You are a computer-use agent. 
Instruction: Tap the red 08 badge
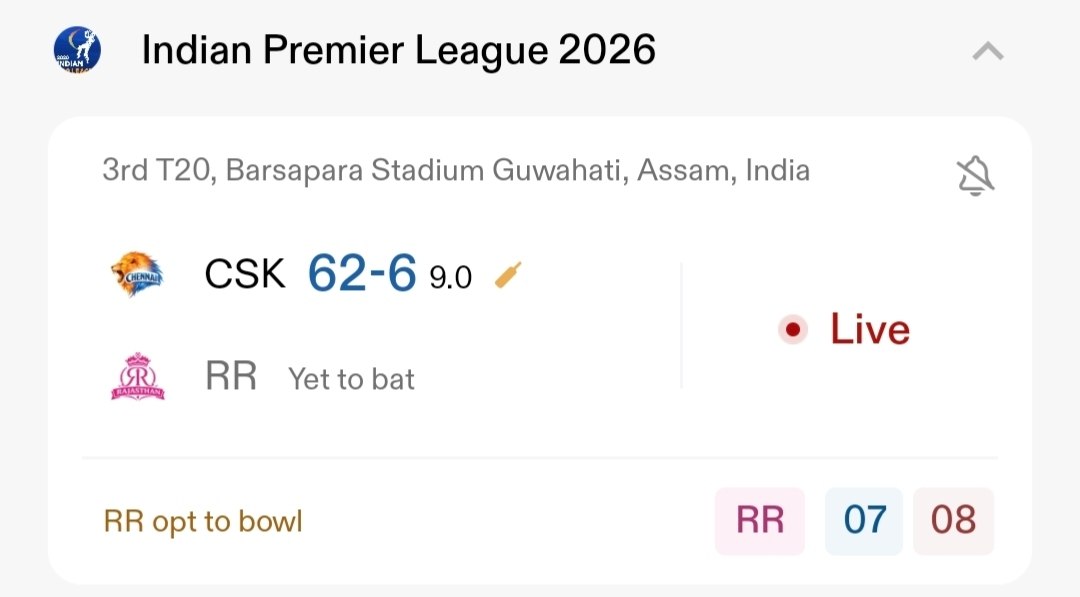tap(953, 520)
